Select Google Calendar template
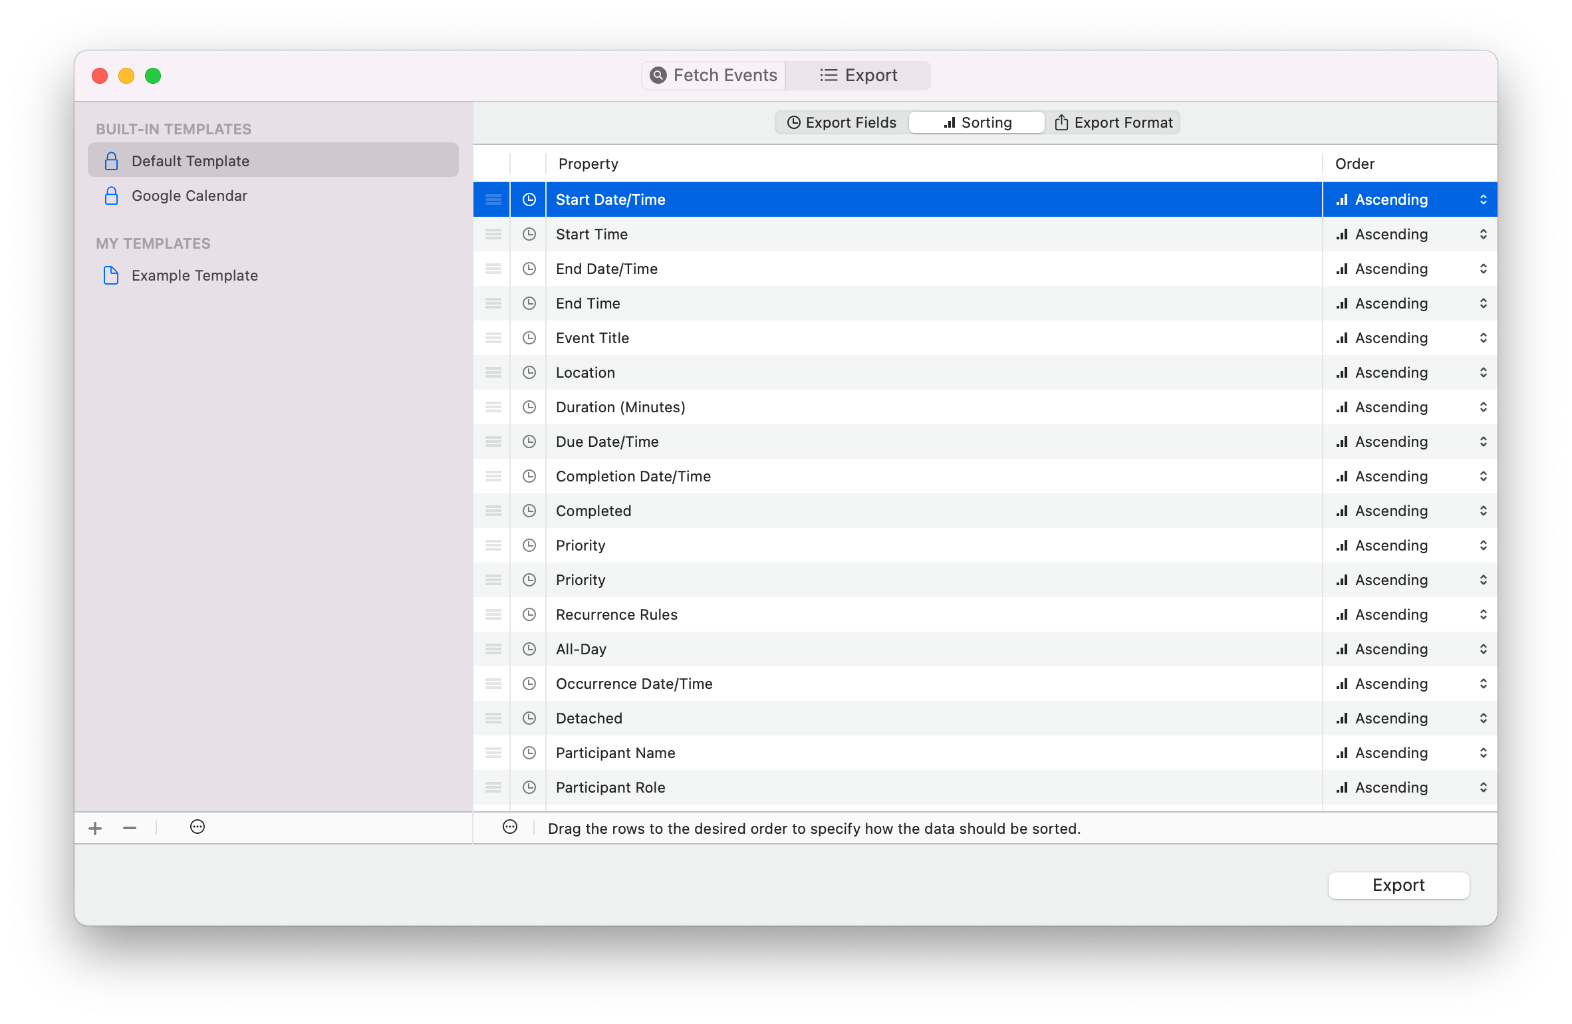The height and width of the screenshot is (1024, 1572). tap(273, 196)
